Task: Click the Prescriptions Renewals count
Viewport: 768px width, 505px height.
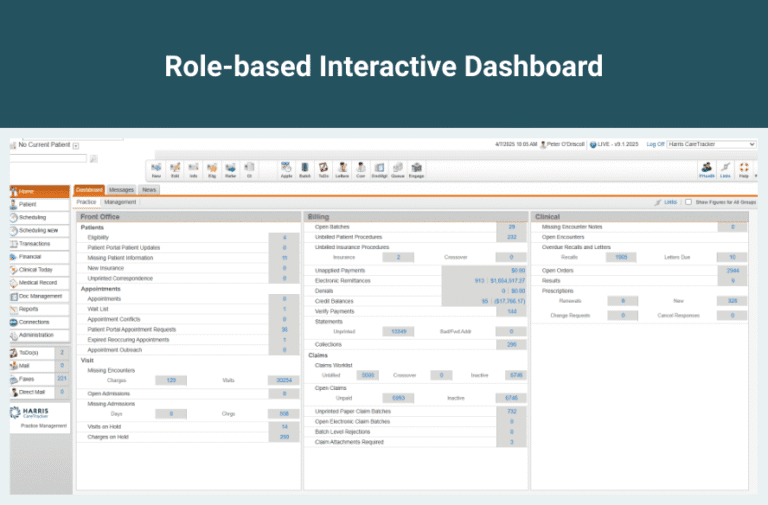Action: tap(623, 301)
